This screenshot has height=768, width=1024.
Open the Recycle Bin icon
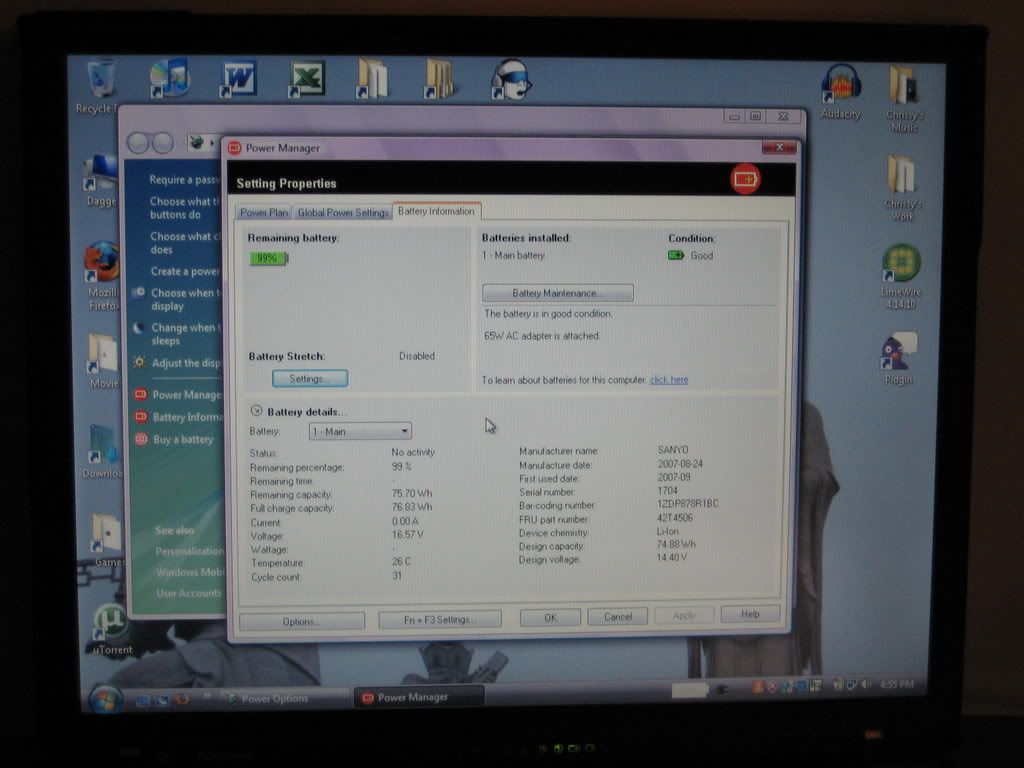[100, 80]
